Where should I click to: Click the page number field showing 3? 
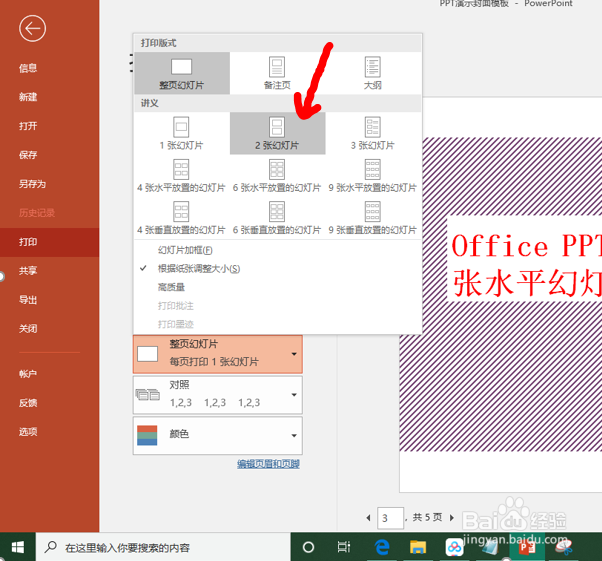coord(390,518)
